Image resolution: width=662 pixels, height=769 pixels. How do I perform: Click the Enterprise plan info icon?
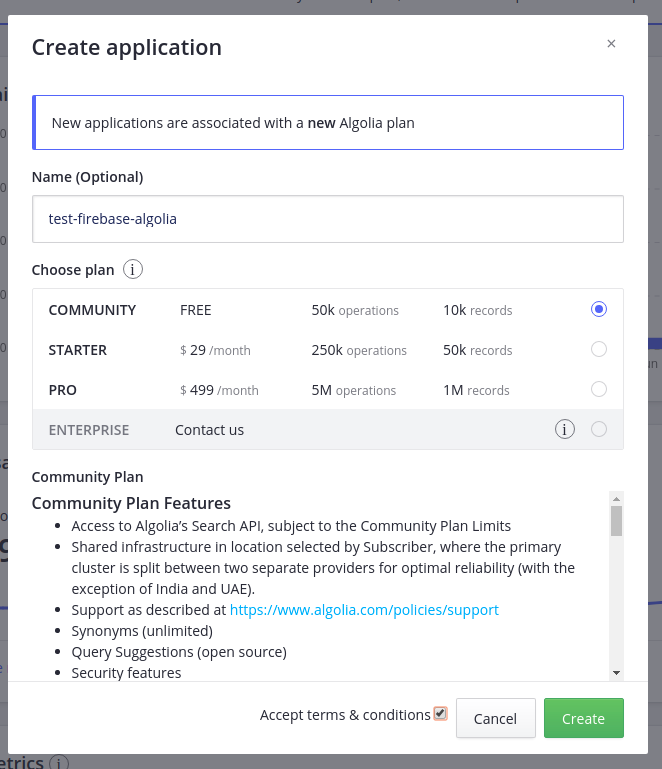click(565, 429)
